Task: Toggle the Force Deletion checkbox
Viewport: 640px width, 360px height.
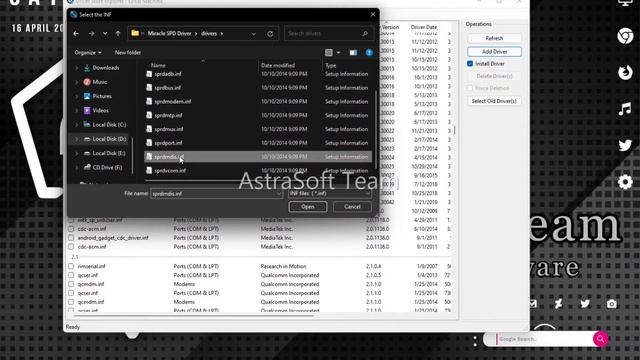Action: (x=470, y=88)
